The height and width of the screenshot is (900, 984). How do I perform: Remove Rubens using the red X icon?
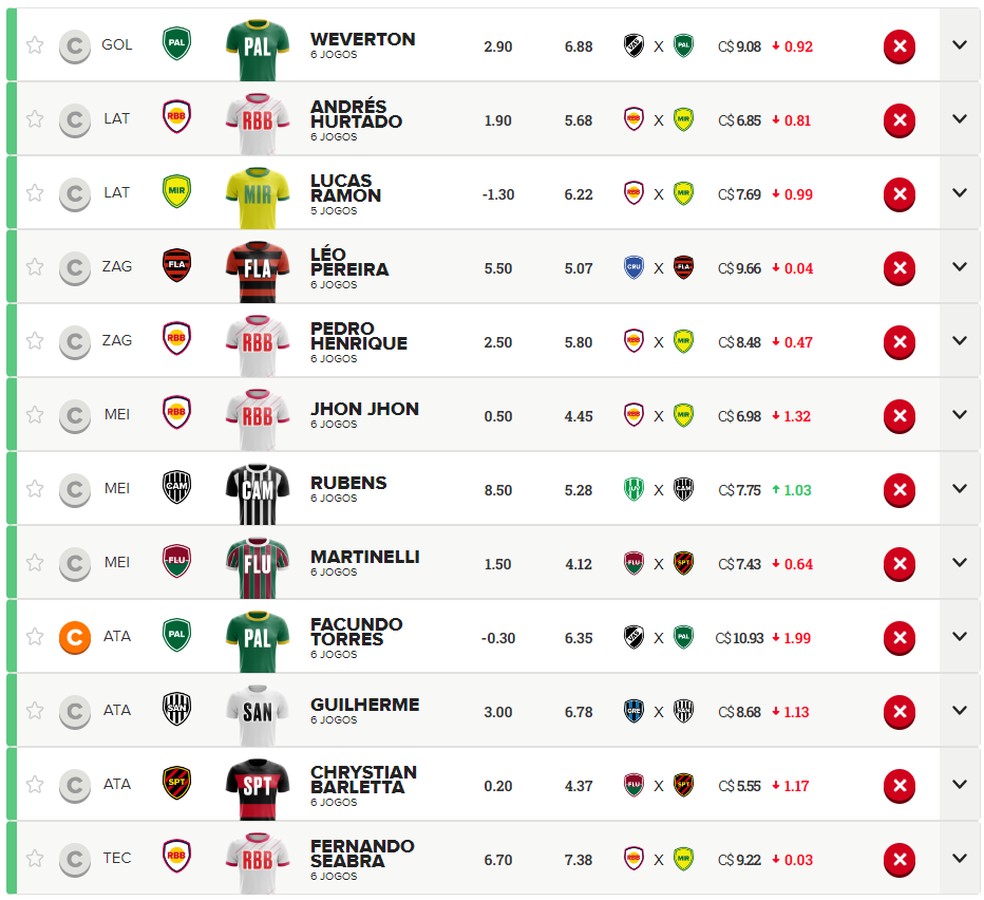[899, 490]
